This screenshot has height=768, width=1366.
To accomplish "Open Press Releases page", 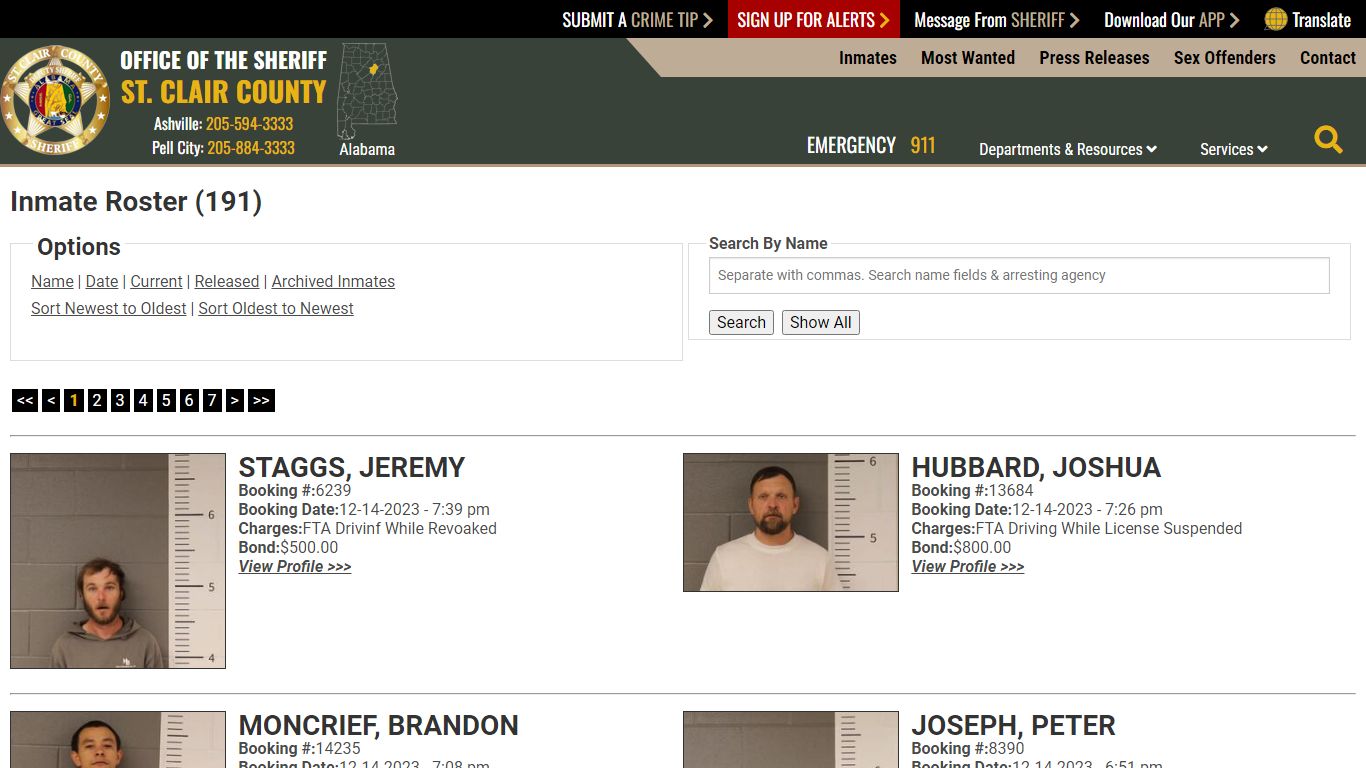I will [1094, 58].
